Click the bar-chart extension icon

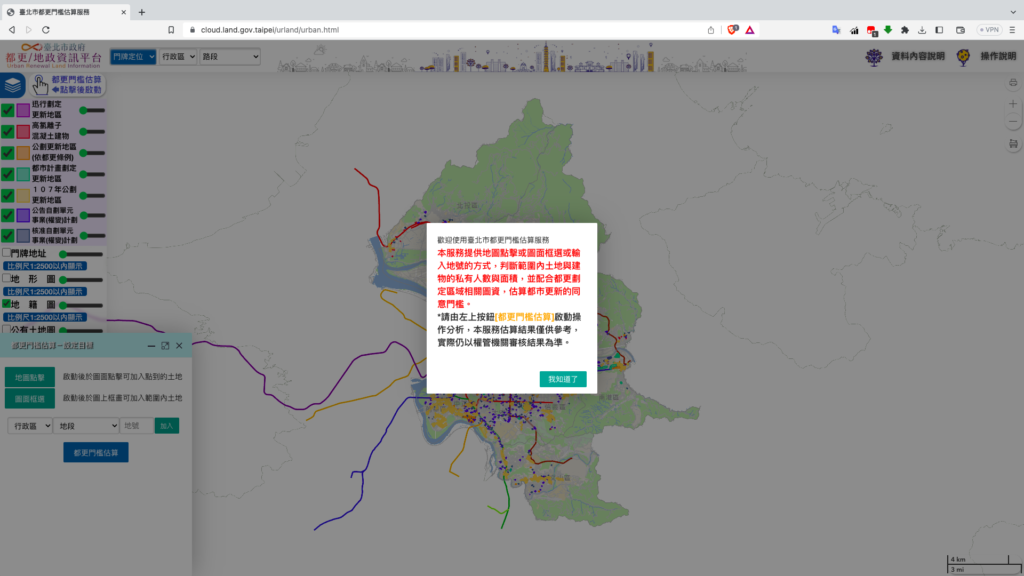tap(854, 30)
